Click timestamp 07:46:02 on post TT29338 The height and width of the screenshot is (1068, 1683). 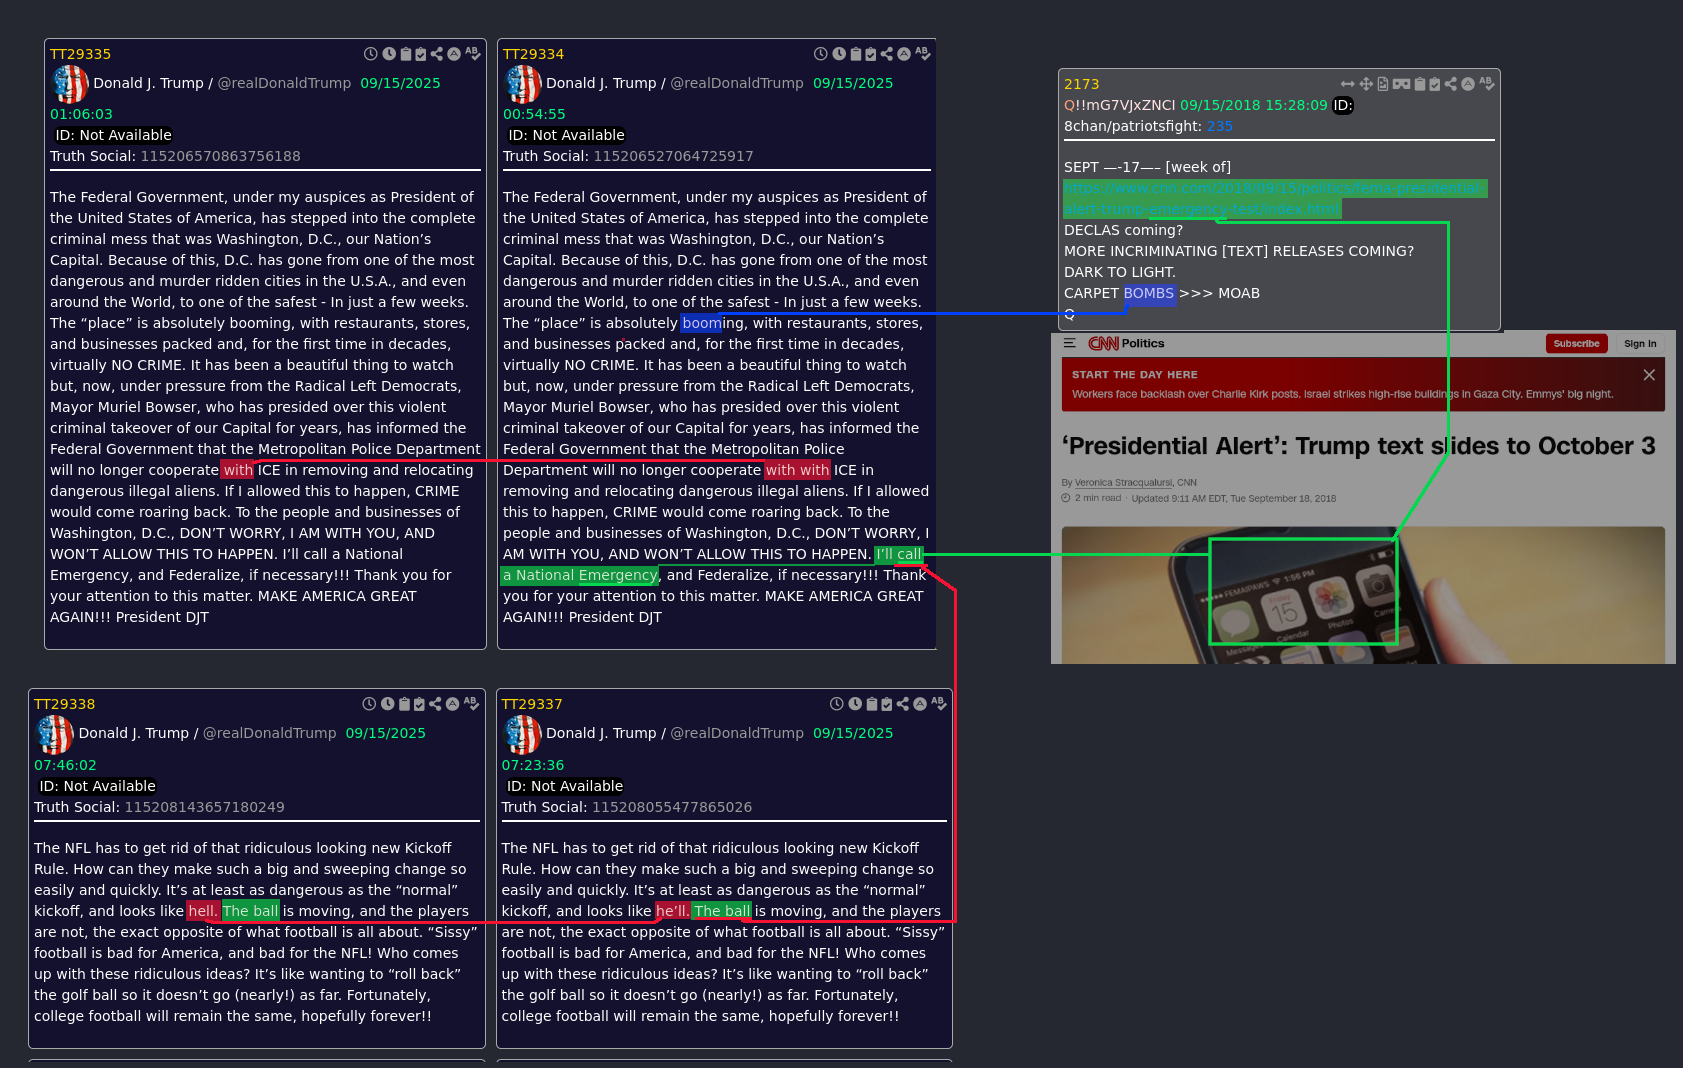[x=65, y=765]
